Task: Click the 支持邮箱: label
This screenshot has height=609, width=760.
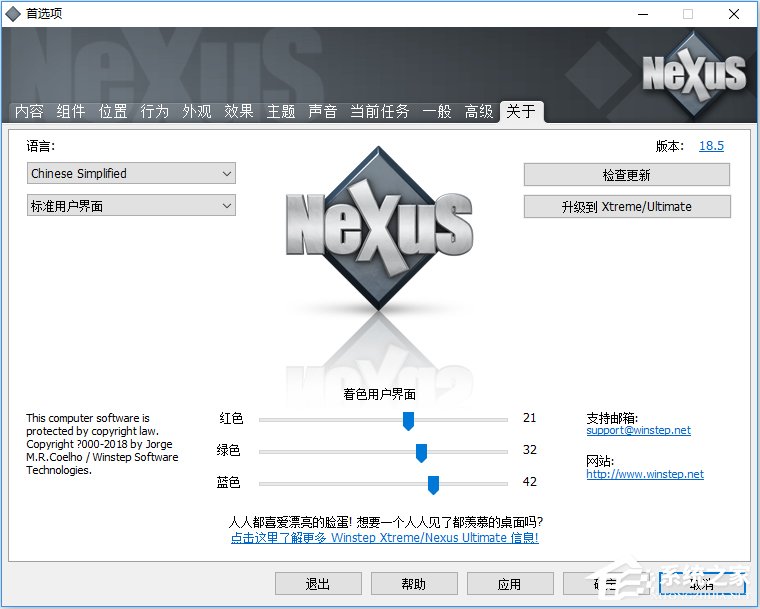Action: click(612, 417)
